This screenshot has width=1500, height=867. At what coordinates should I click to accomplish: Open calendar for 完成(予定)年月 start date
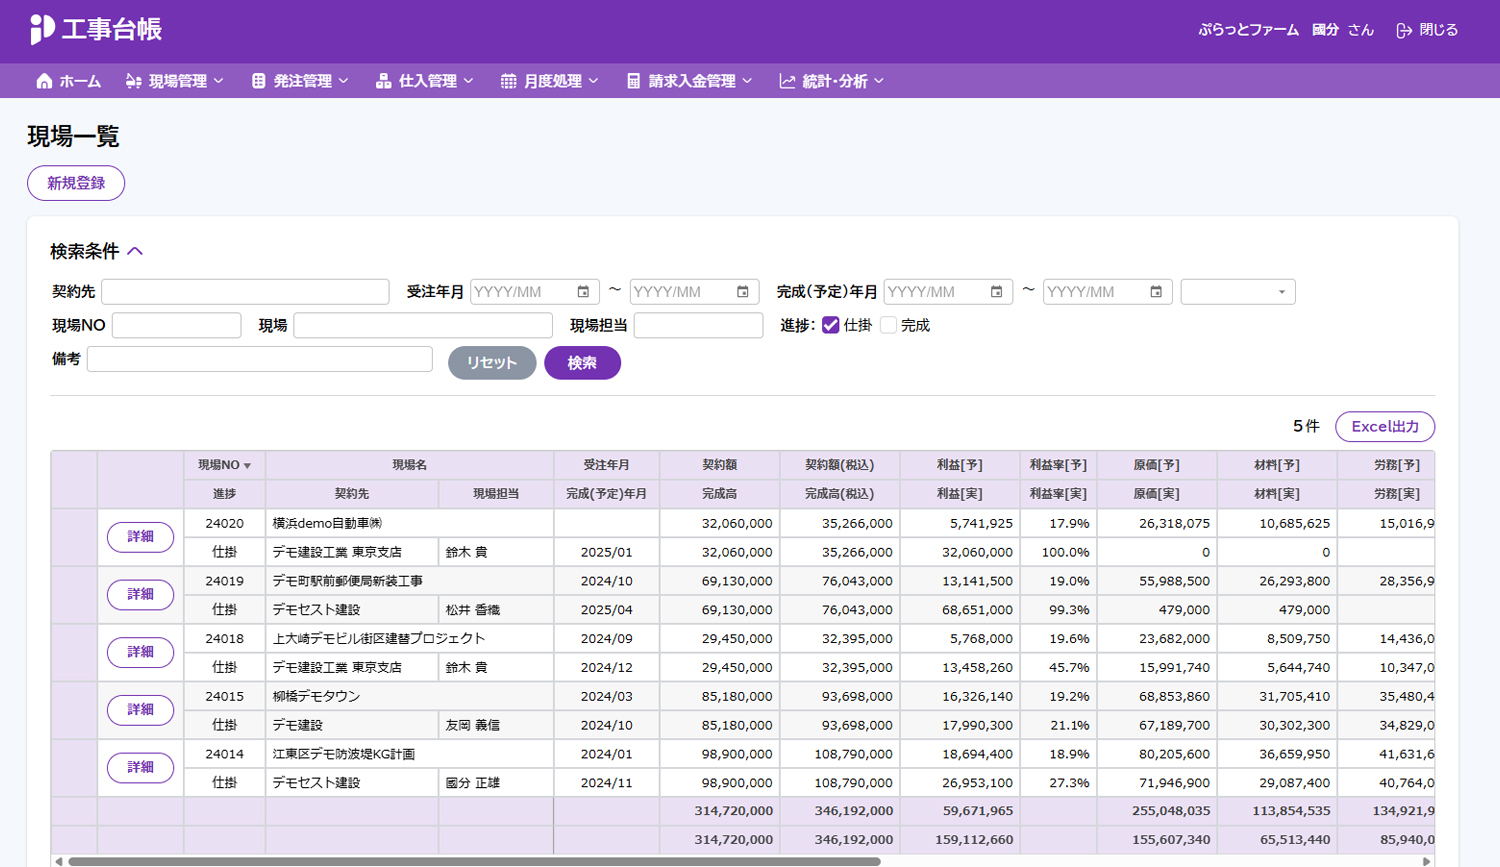point(996,292)
